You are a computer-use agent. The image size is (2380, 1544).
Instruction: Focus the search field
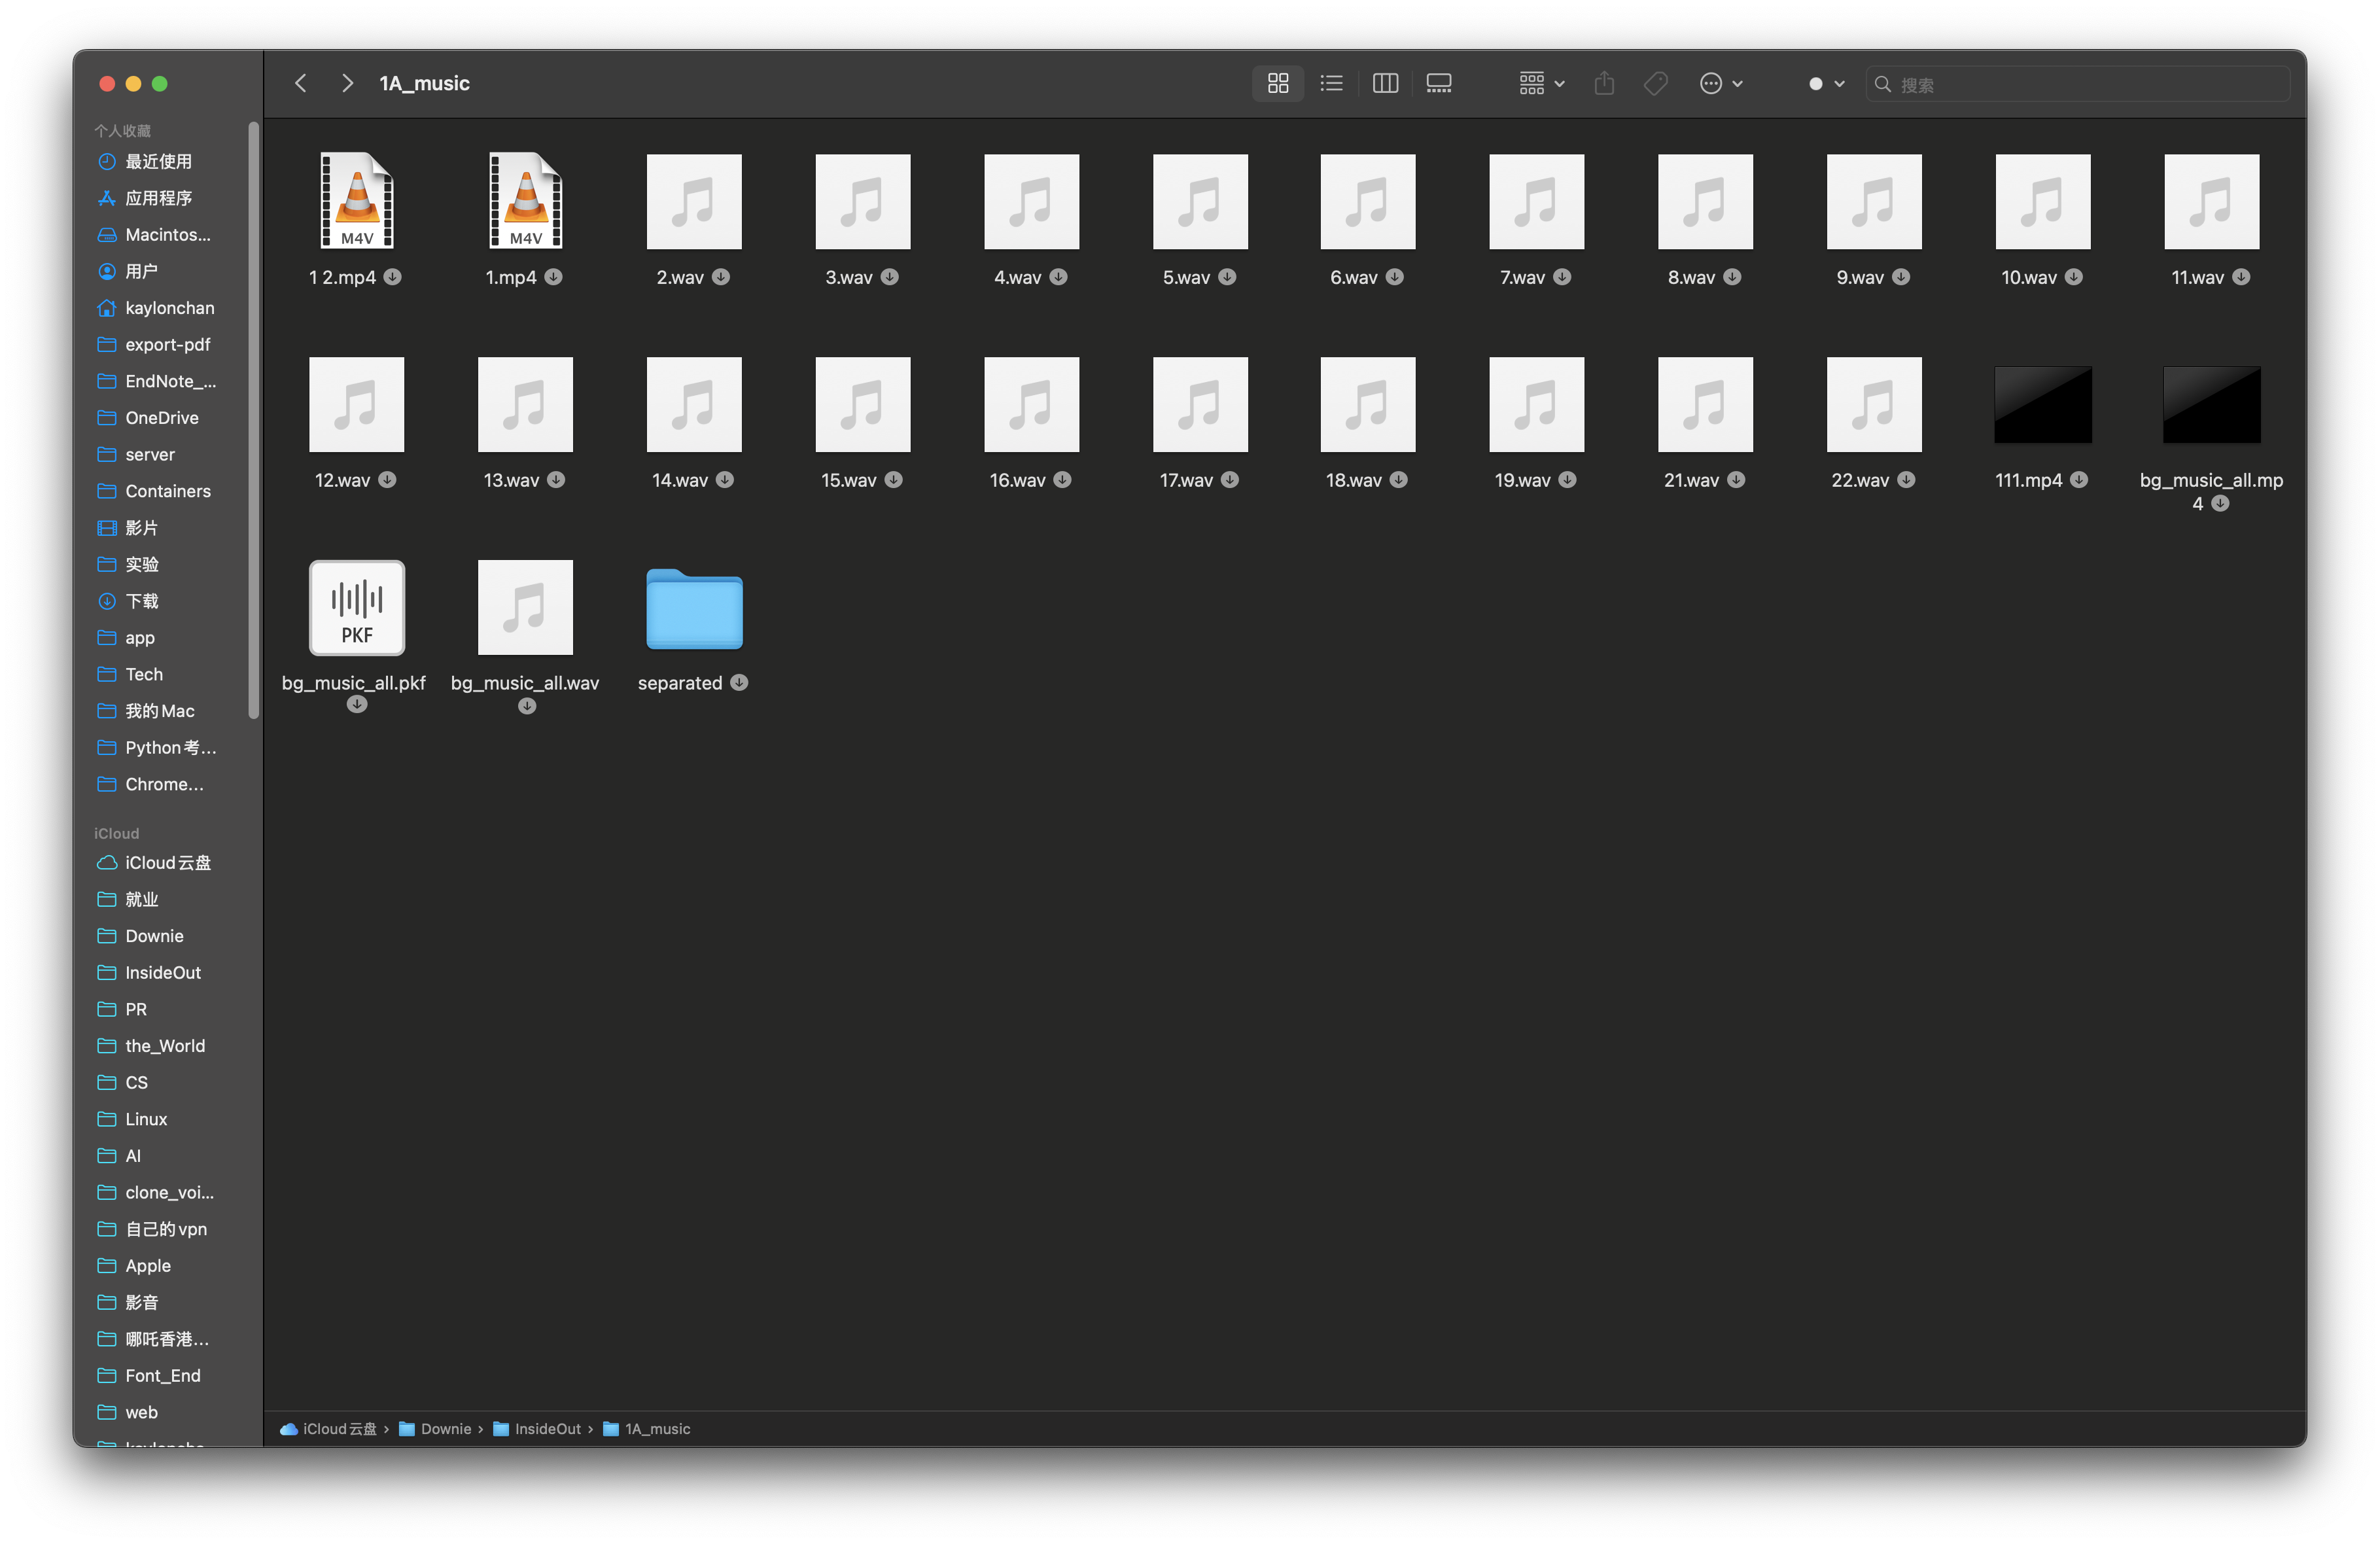2078,84
